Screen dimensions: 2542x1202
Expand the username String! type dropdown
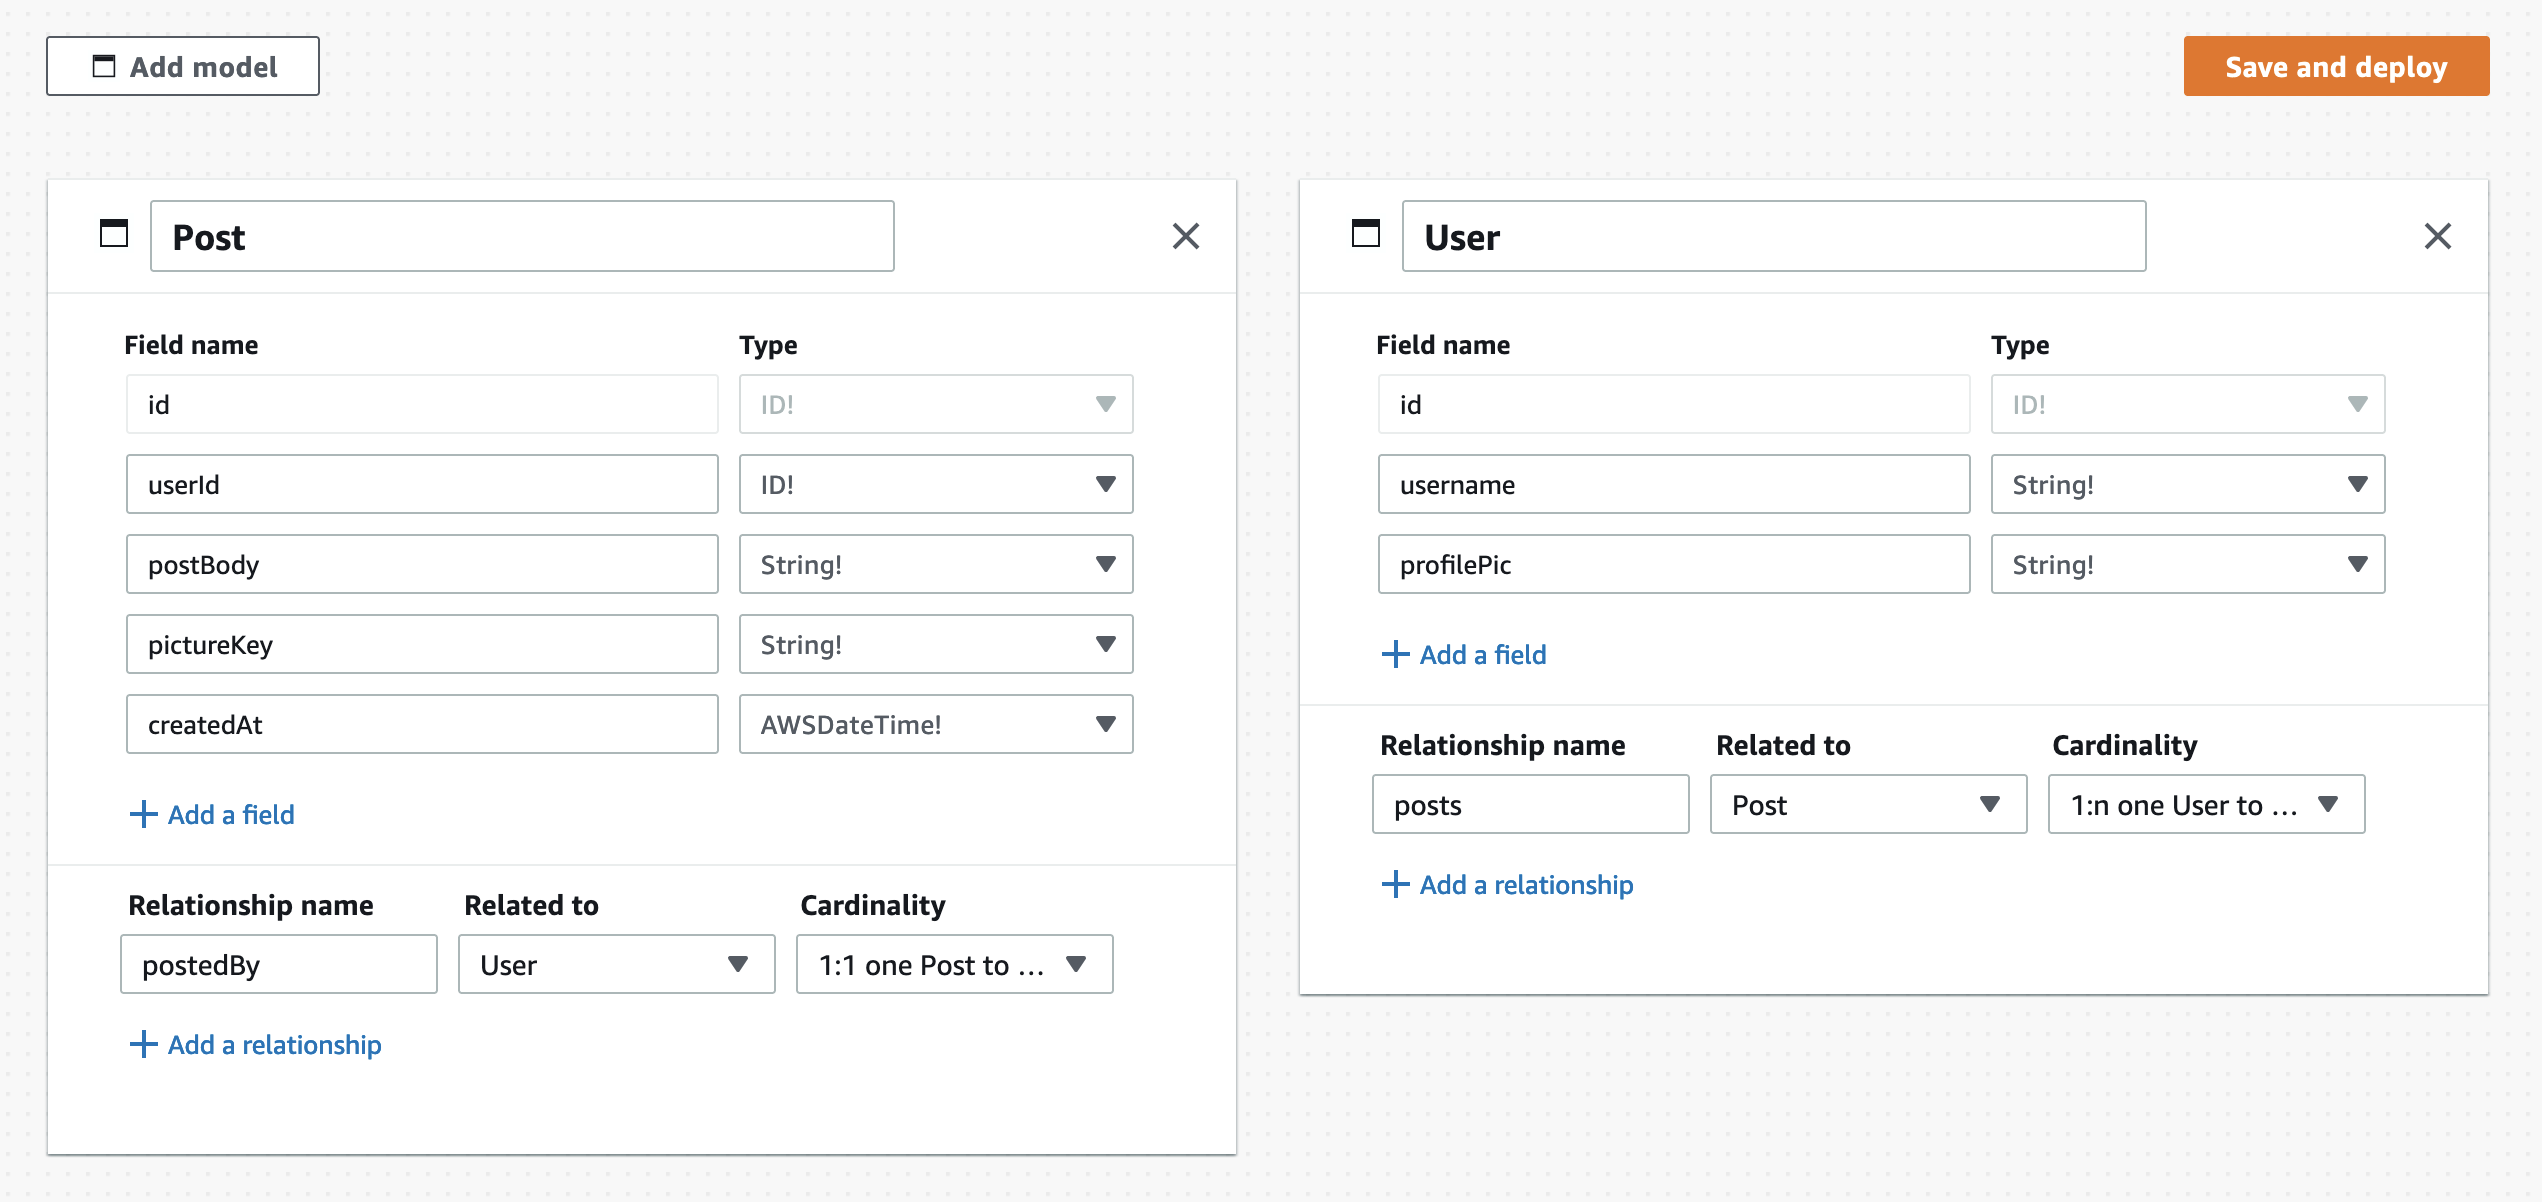2188,484
